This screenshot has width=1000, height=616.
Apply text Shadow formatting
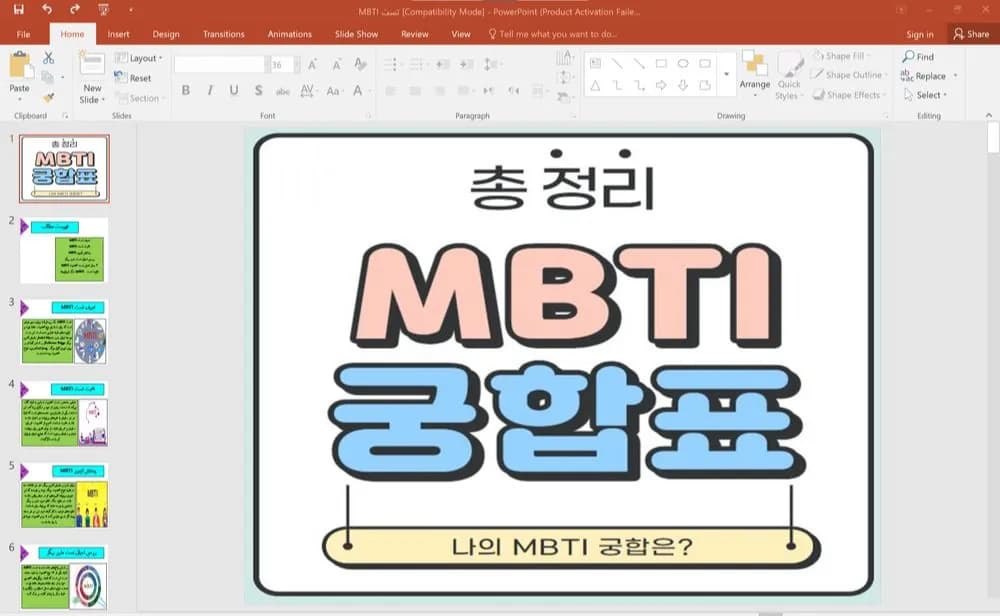(258, 91)
